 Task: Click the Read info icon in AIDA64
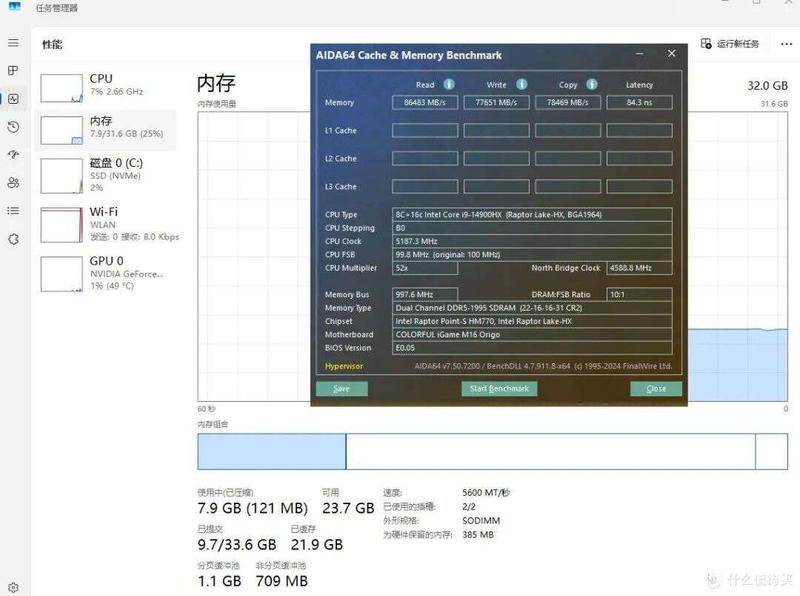(448, 84)
